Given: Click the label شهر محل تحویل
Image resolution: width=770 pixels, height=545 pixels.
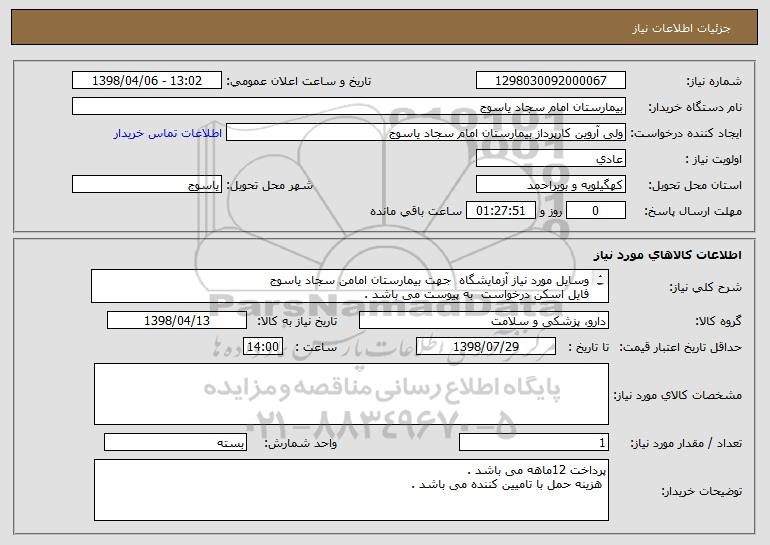Looking at the screenshot, I should pyautogui.click(x=269, y=185).
